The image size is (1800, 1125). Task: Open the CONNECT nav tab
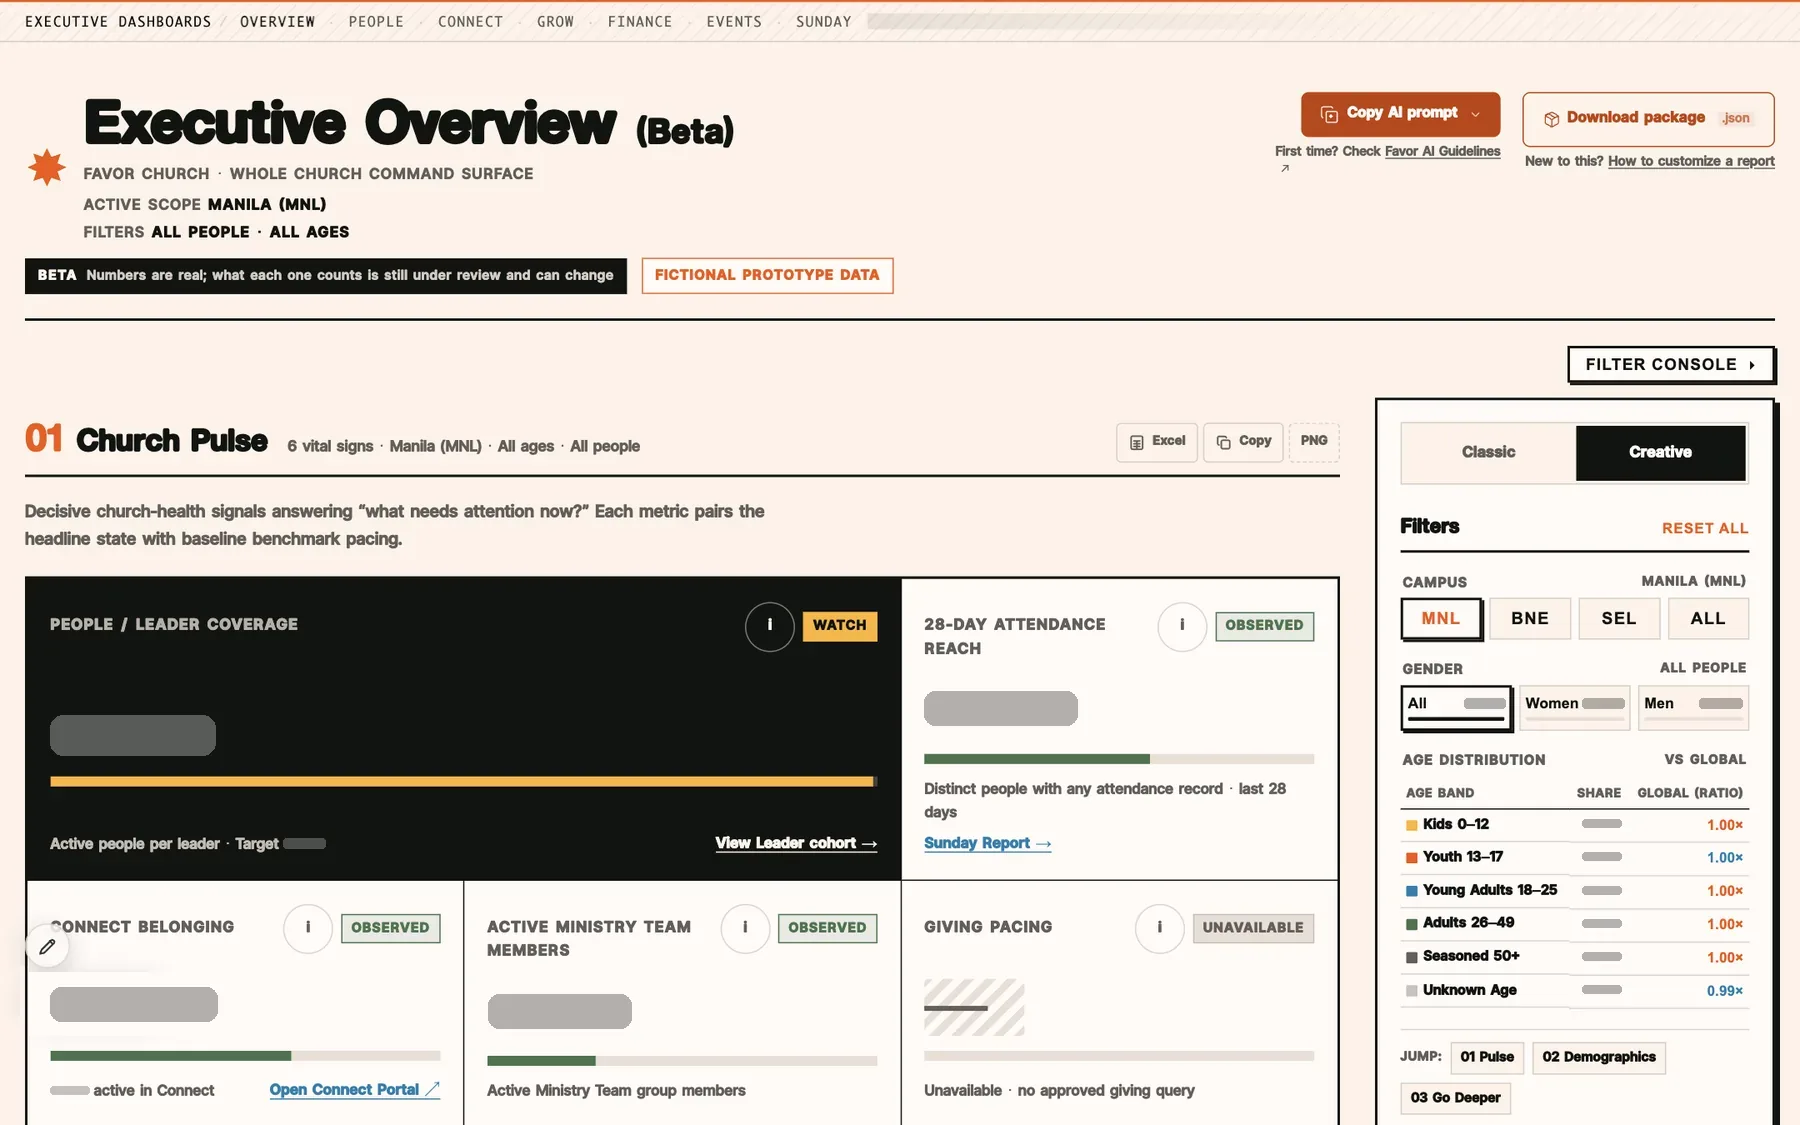pos(470,22)
